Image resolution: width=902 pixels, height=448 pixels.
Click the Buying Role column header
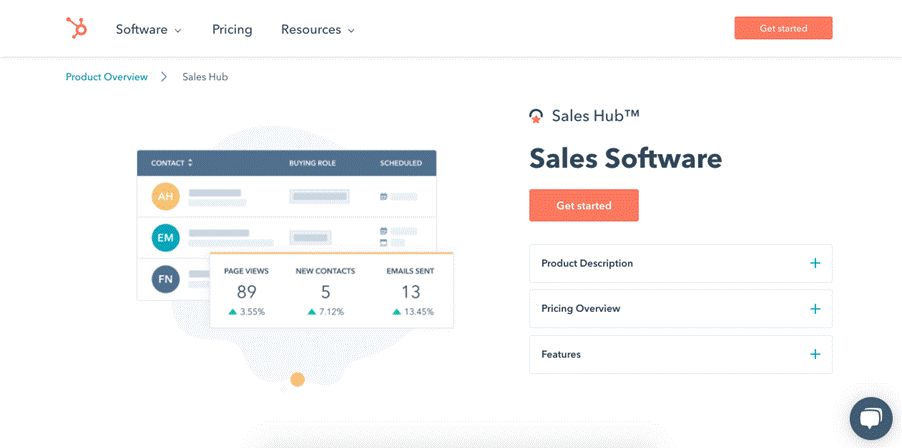coord(312,163)
